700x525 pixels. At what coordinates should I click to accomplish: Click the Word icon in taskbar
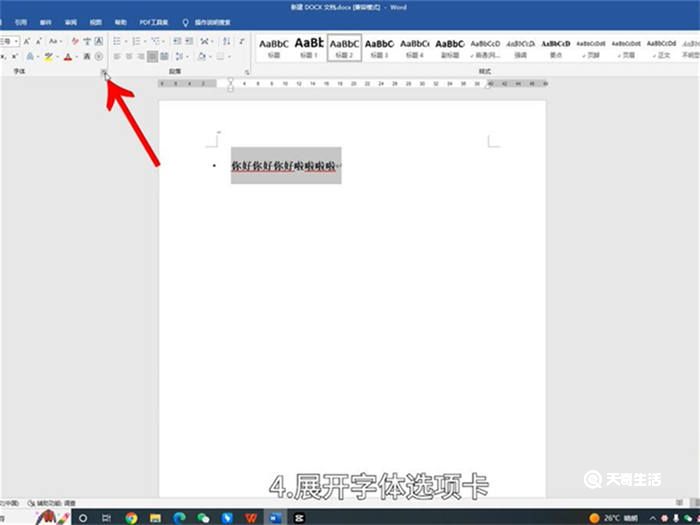(275, 518)
